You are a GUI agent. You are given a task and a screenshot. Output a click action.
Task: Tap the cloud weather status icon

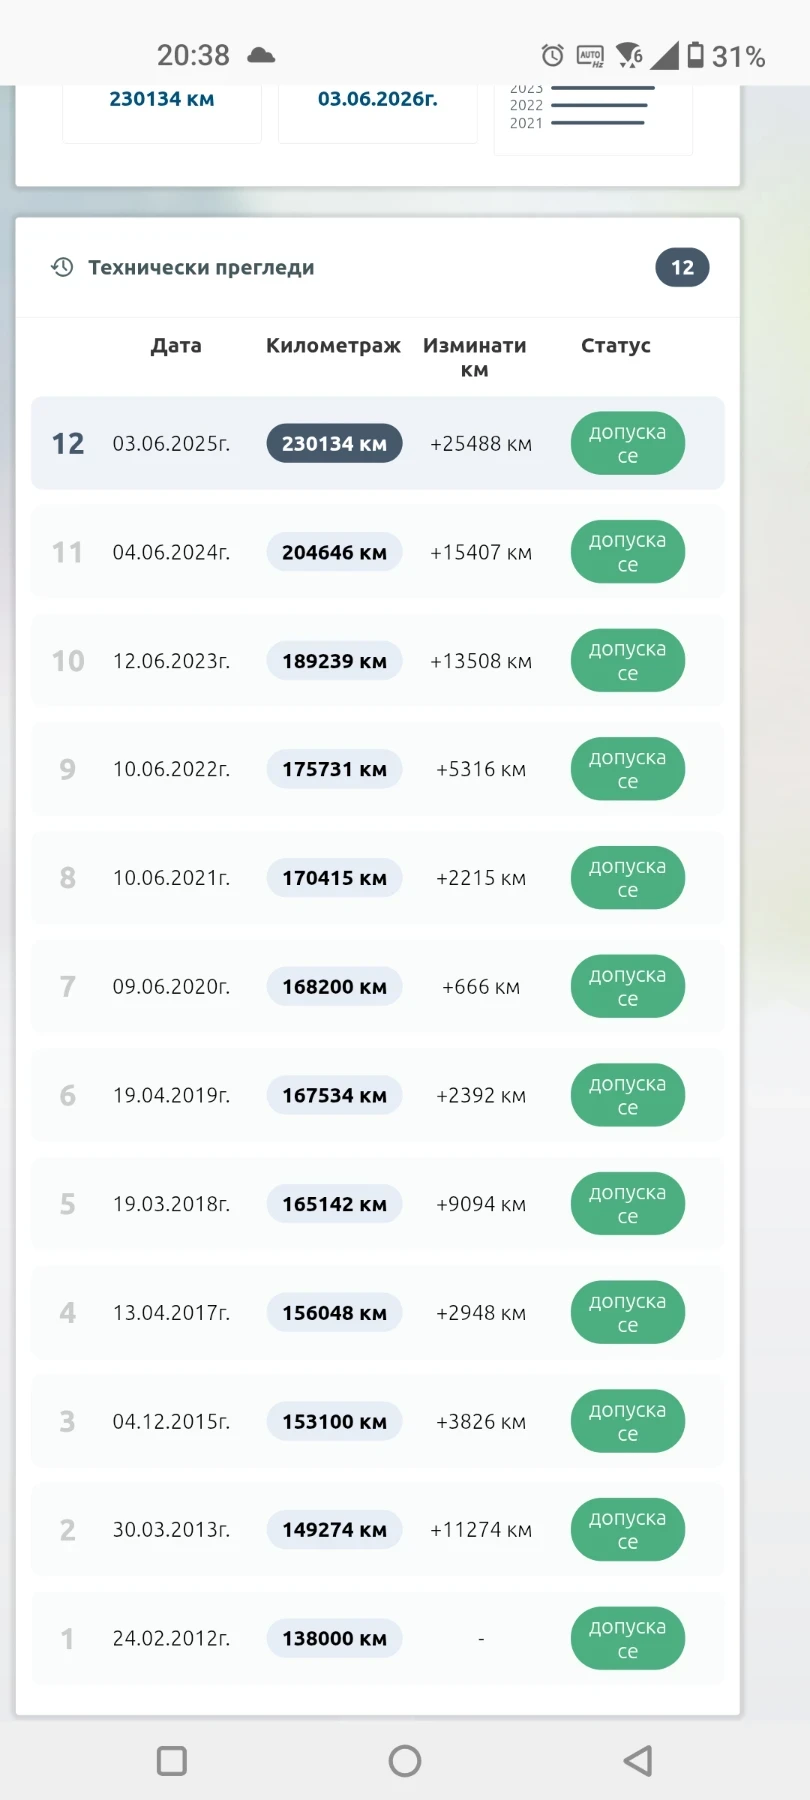point(261,55)
